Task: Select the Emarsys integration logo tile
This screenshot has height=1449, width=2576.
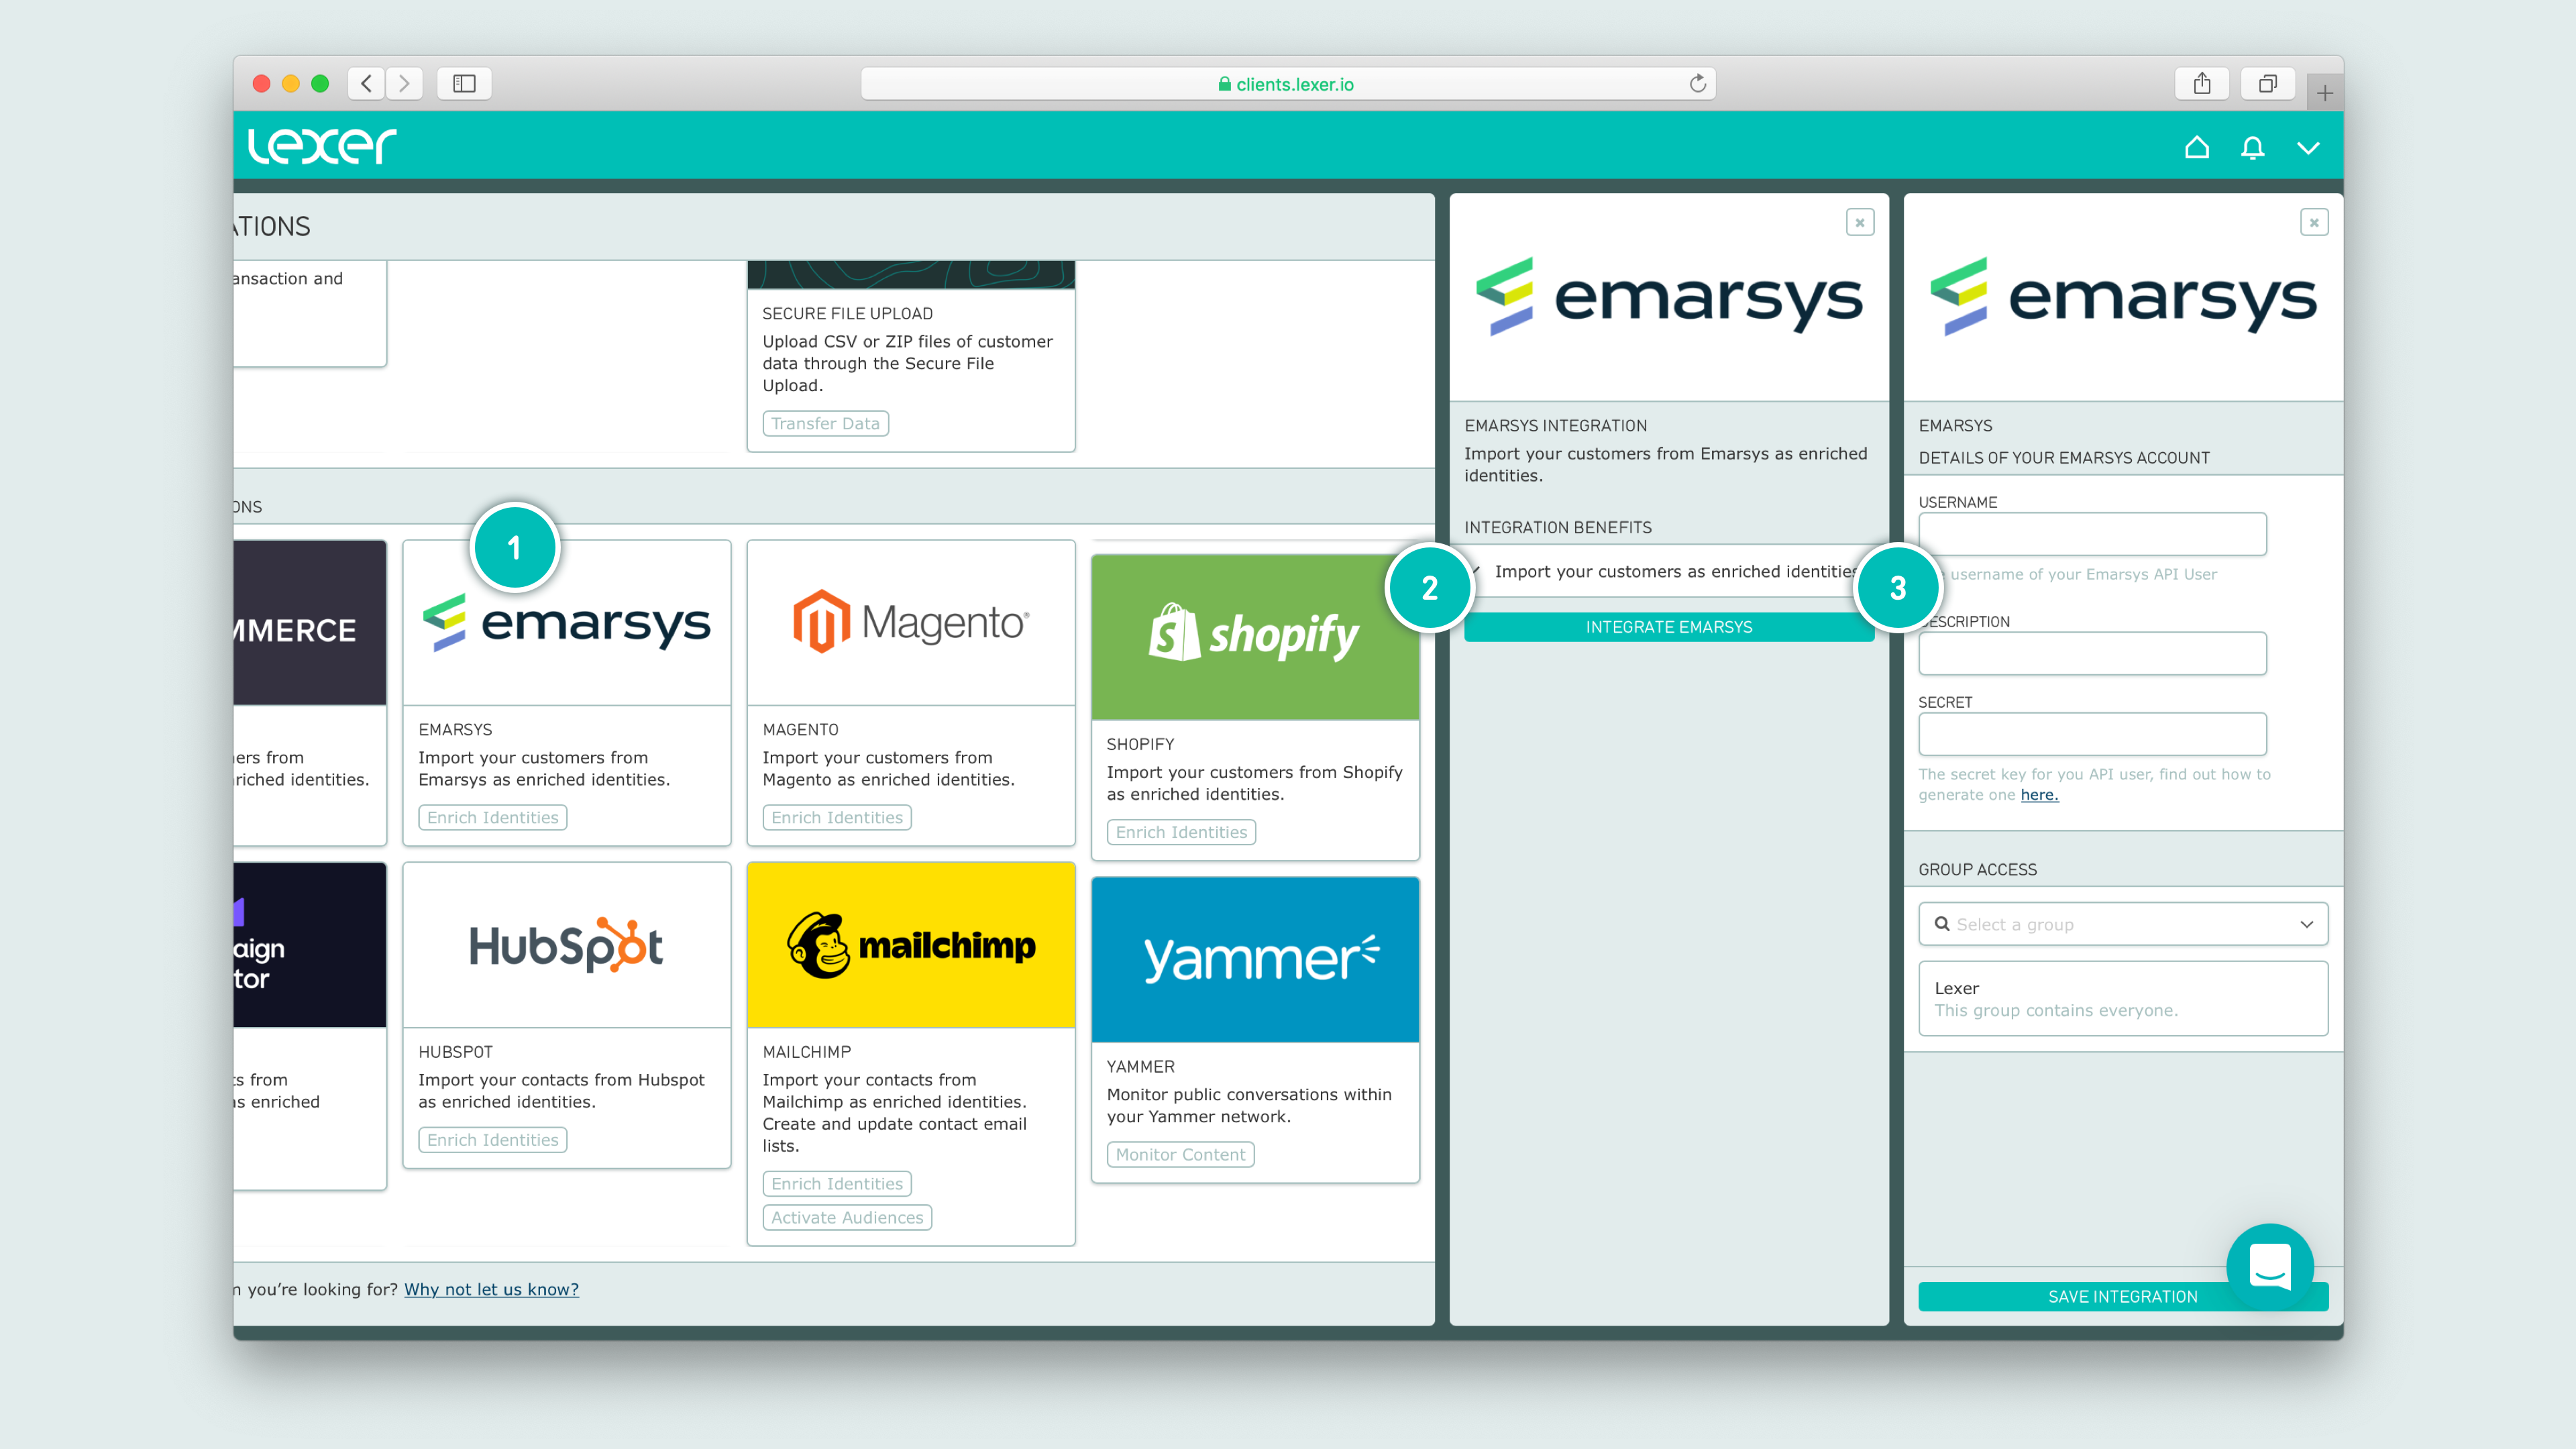Action: 566,623
